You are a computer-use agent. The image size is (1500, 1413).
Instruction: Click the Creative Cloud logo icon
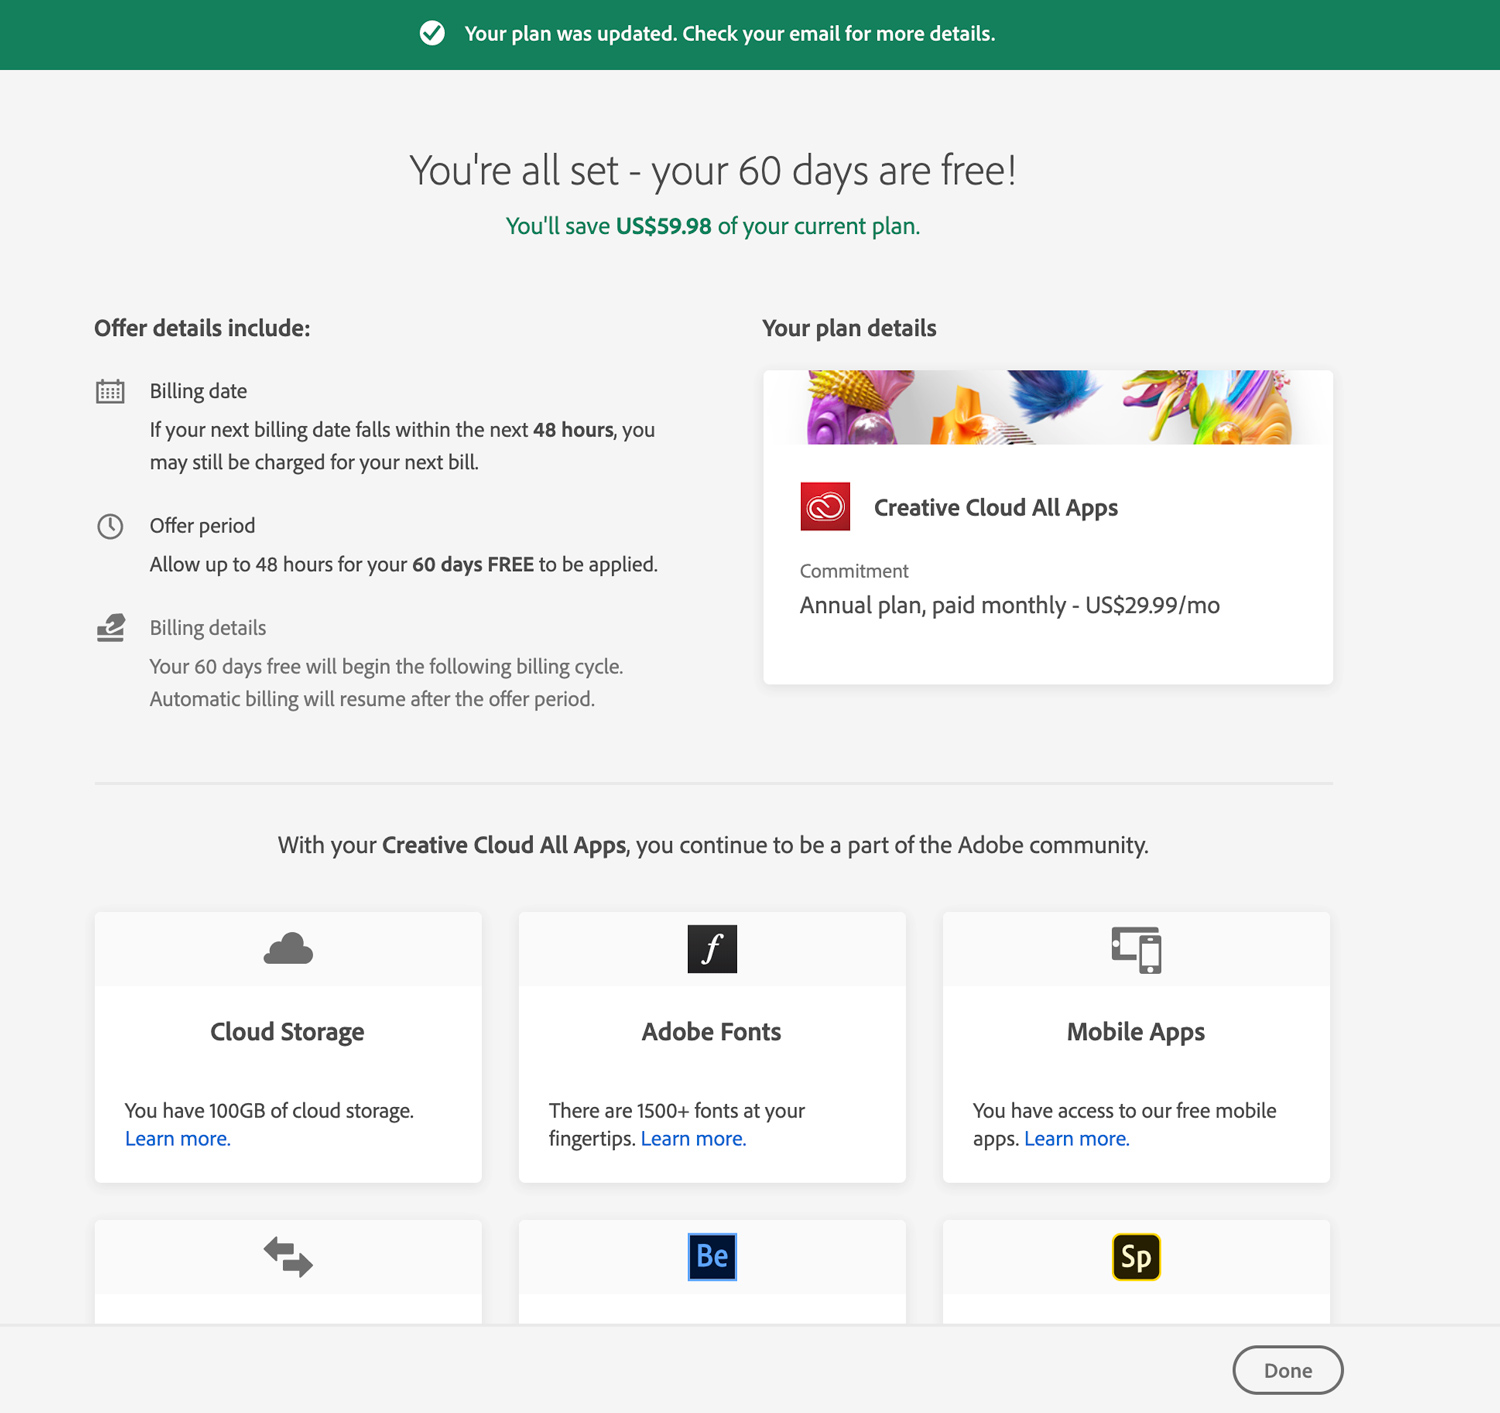click(x=826, y=507)
